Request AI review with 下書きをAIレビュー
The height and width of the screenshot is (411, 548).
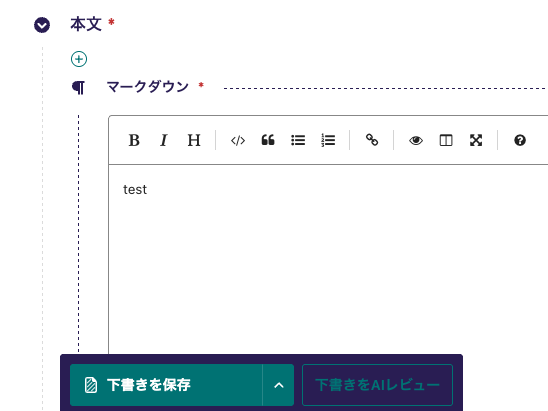[x=377, y=385]
